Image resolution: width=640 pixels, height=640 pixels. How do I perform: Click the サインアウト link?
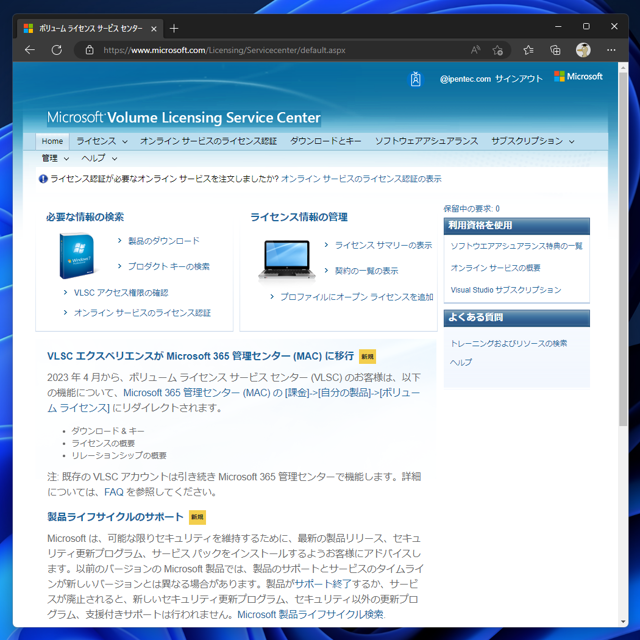[x=519, y=79]
